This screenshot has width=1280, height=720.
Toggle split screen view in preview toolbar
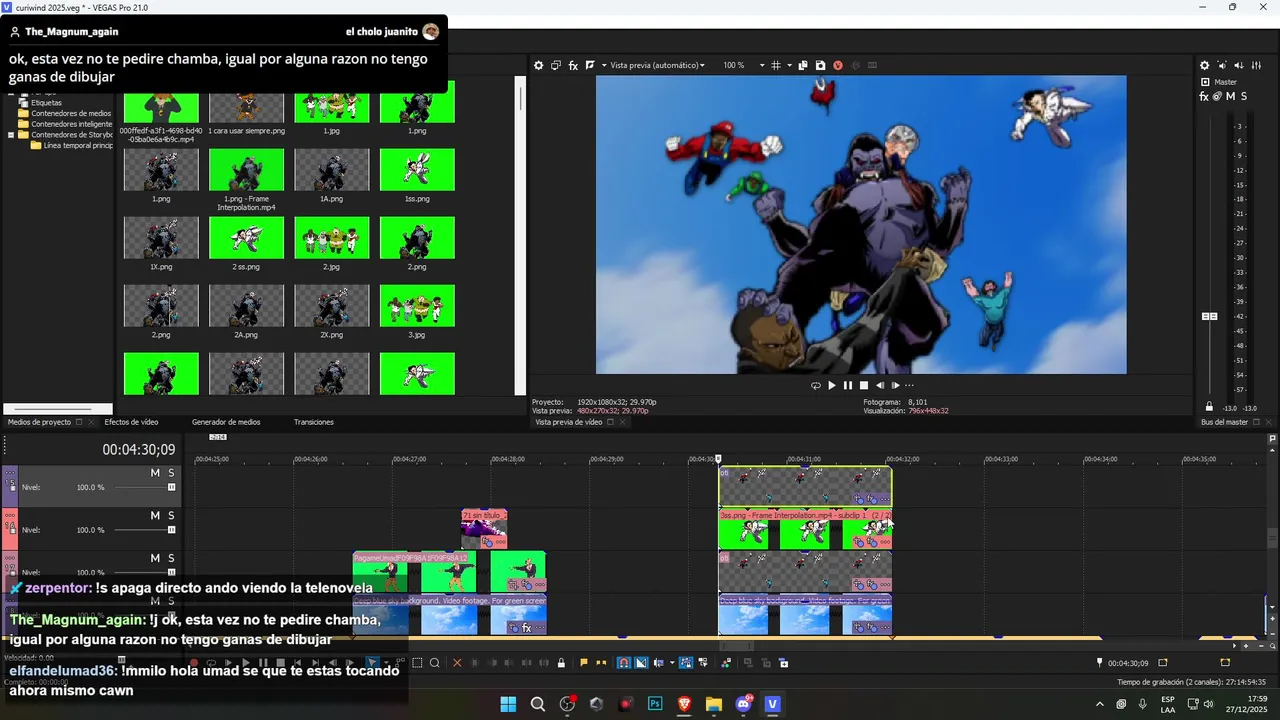[590, 65]
